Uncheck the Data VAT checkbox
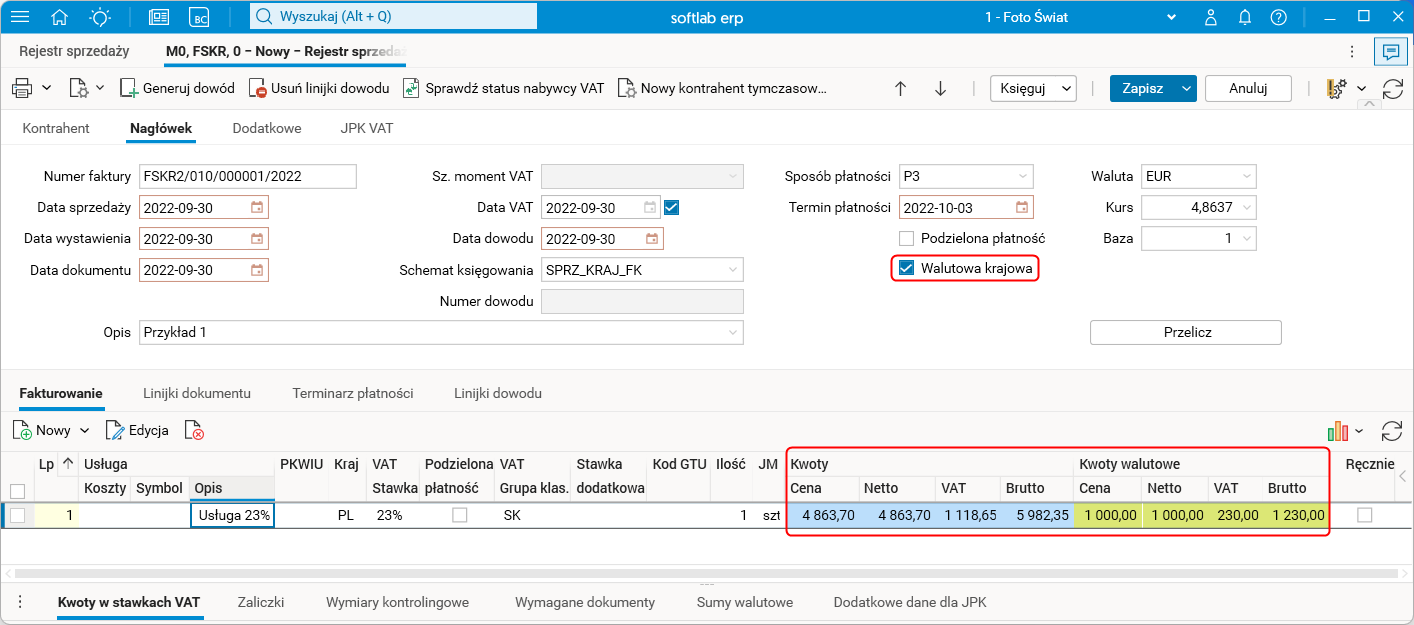This screenshot has width=1414, height=625. click(x=672, y=208)
